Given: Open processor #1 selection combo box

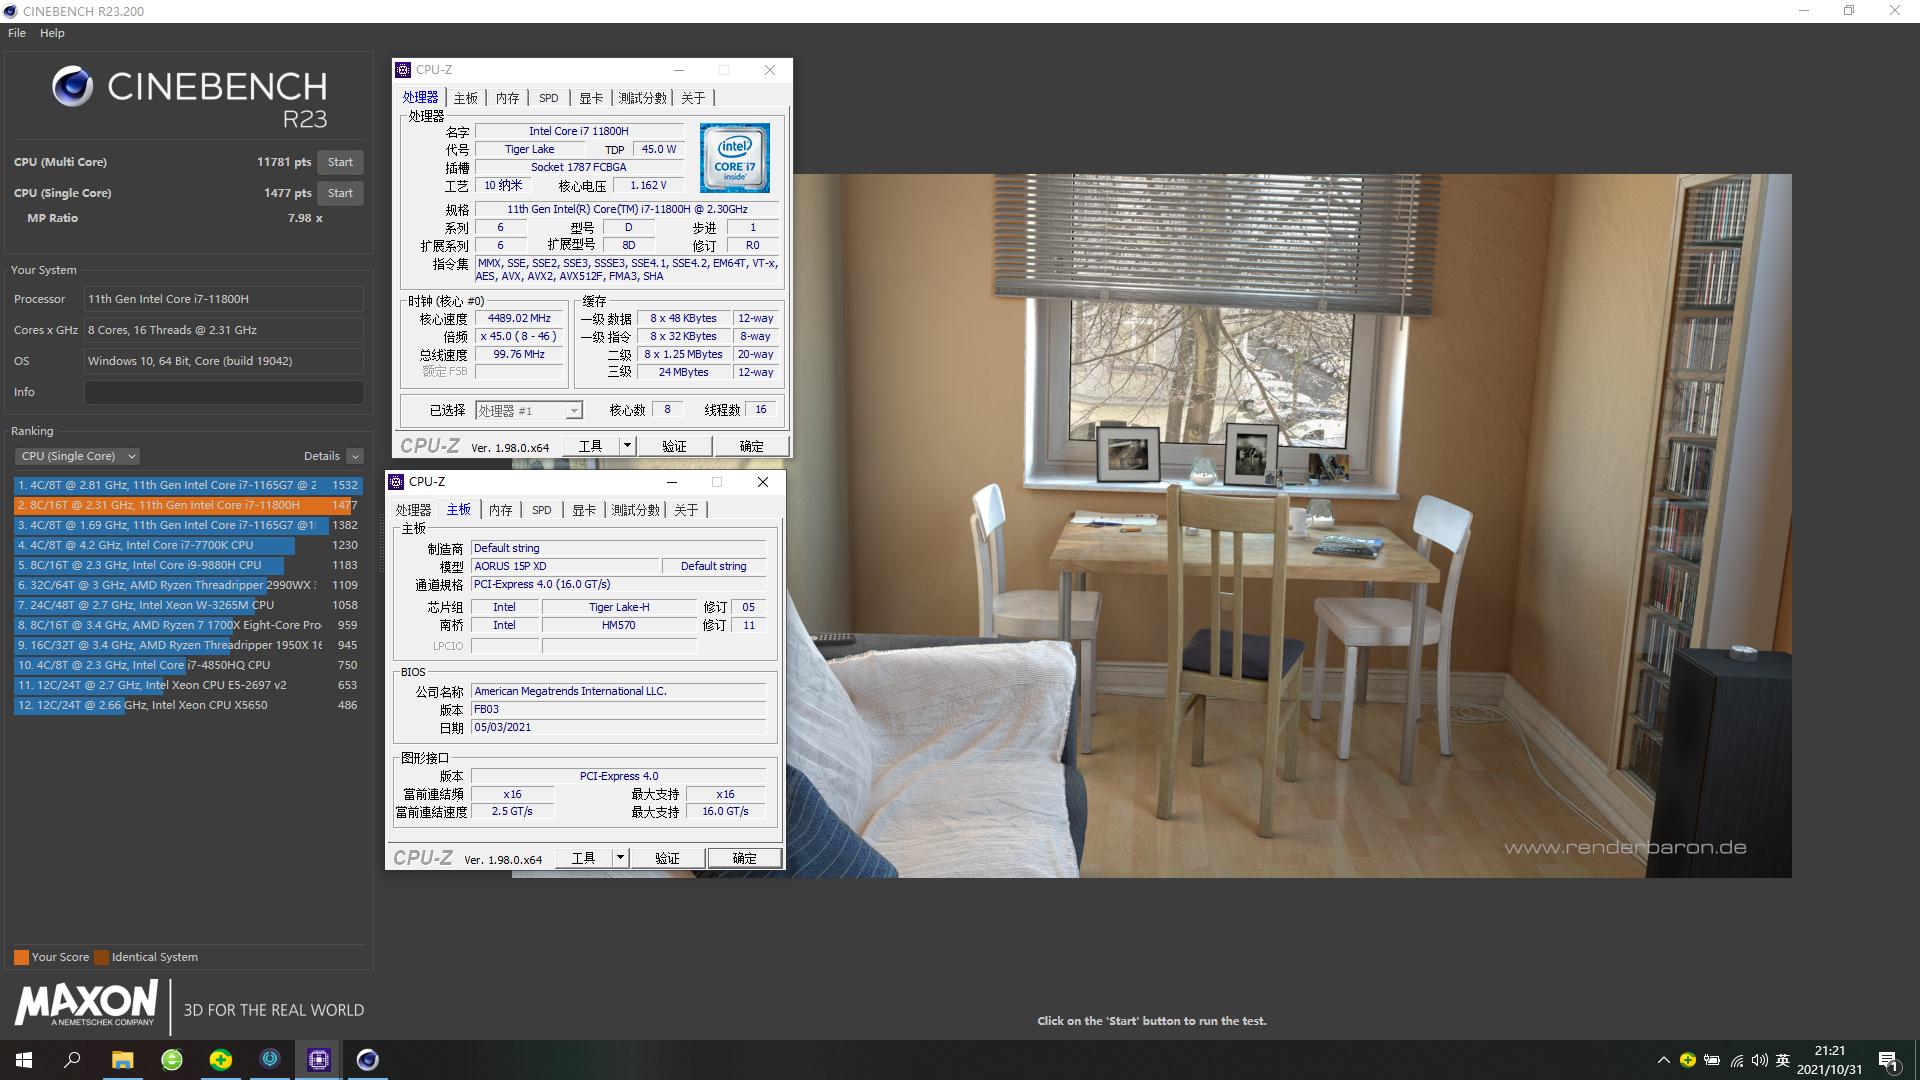Looking at the screenshot, I should click(x=529, y=410).
